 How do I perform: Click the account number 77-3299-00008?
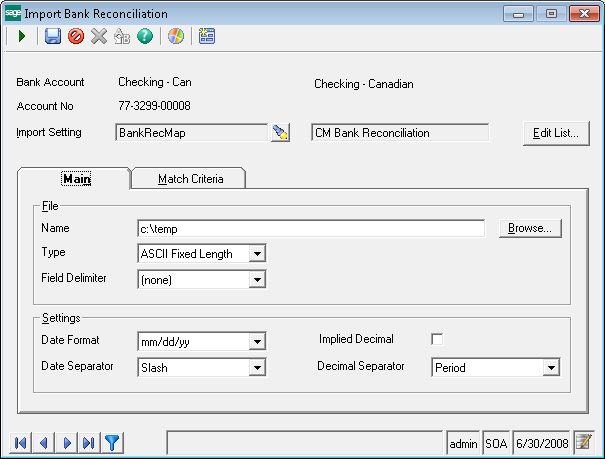click(x=154, y=106)
